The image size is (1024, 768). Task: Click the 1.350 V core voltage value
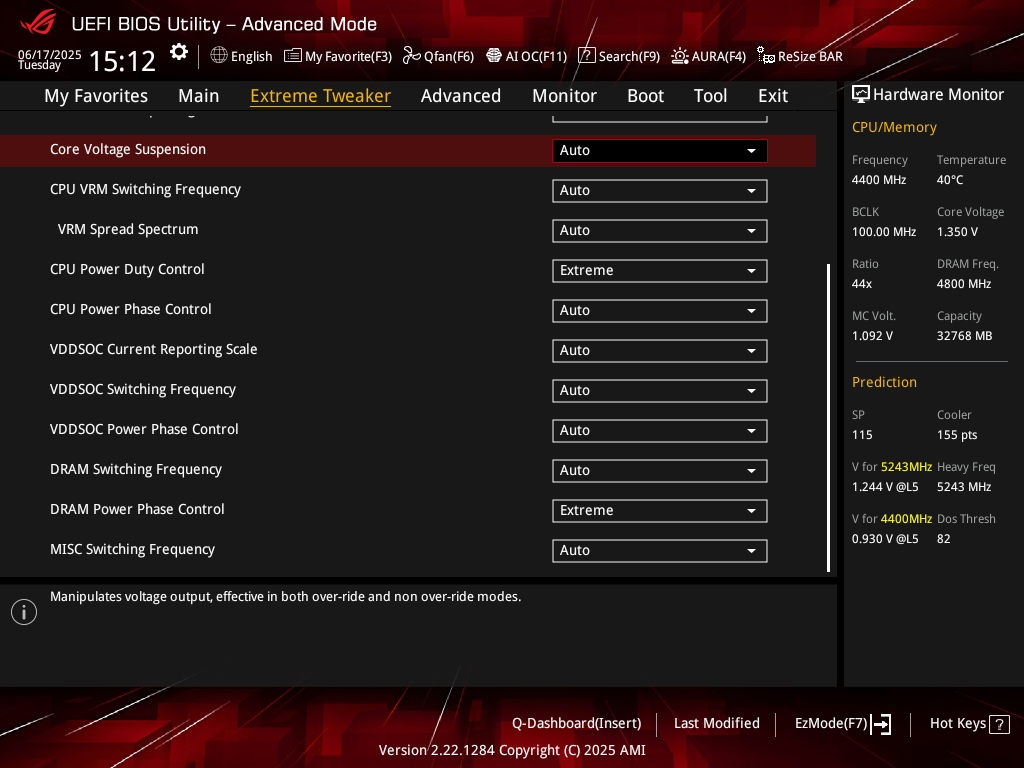pos(957,232)
